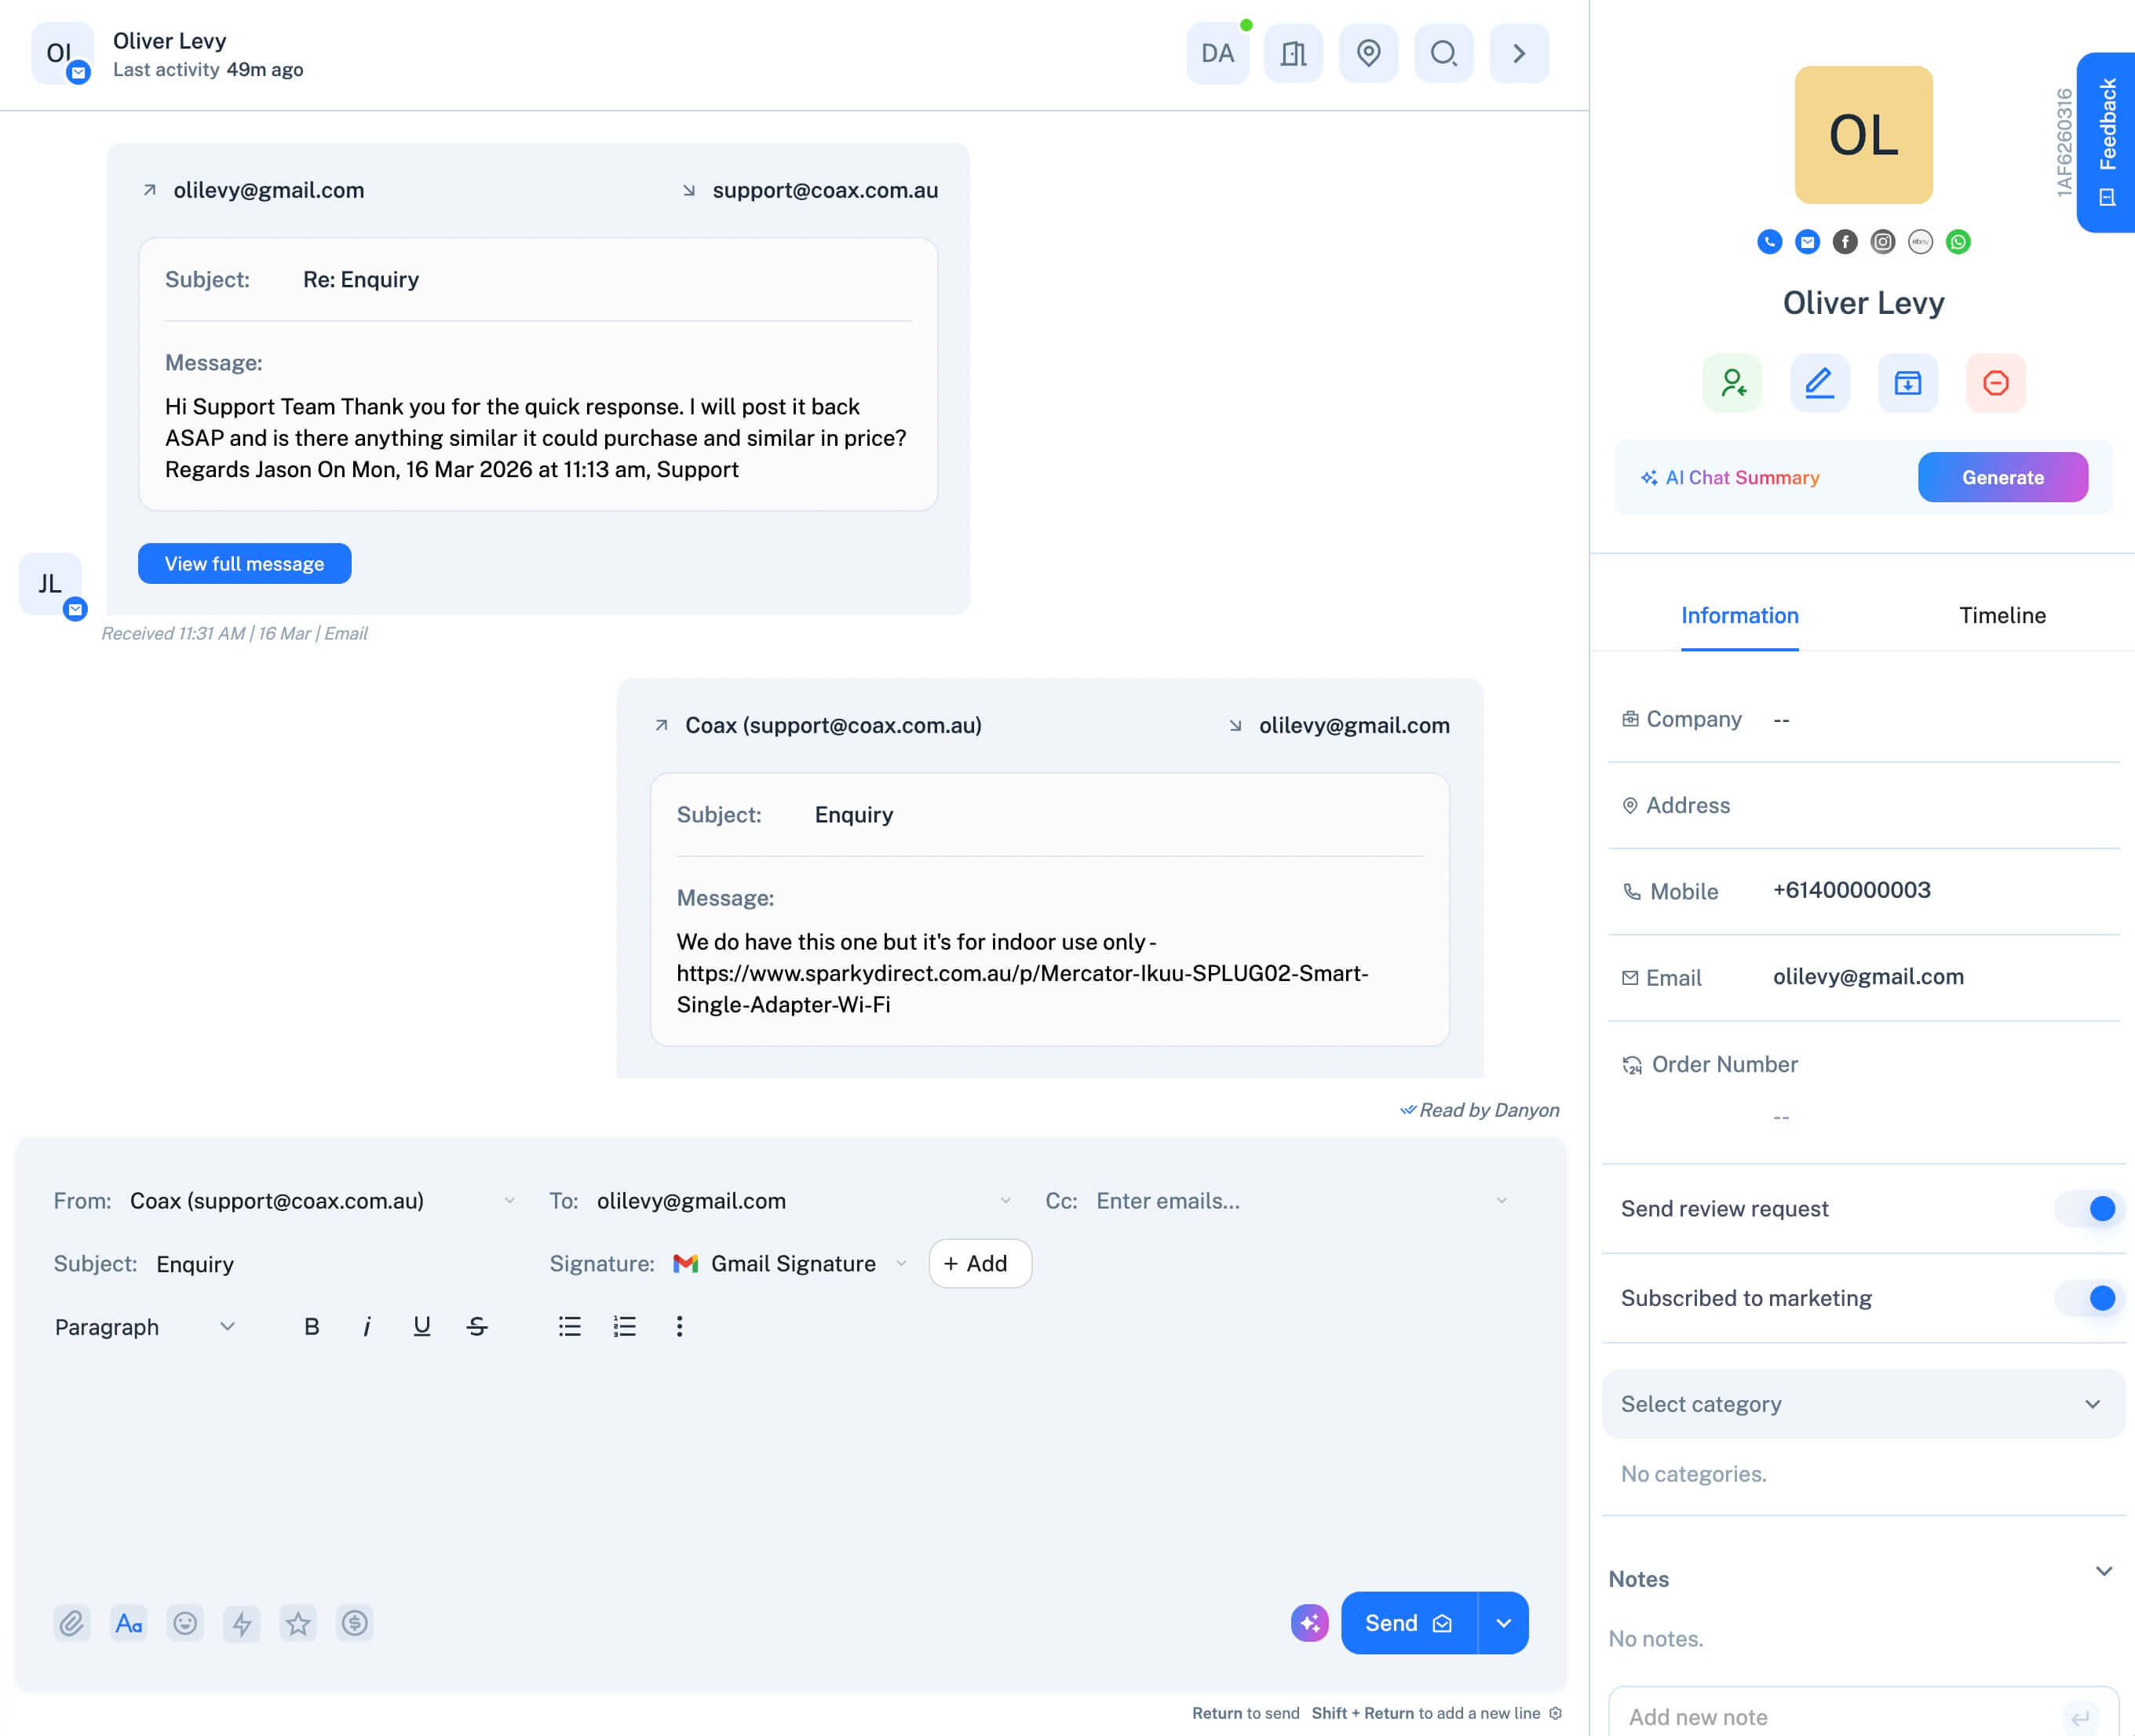Insert a quick reply via the lightning icon
This screenshot has width=2135, height=1736.
(241, 1623)
